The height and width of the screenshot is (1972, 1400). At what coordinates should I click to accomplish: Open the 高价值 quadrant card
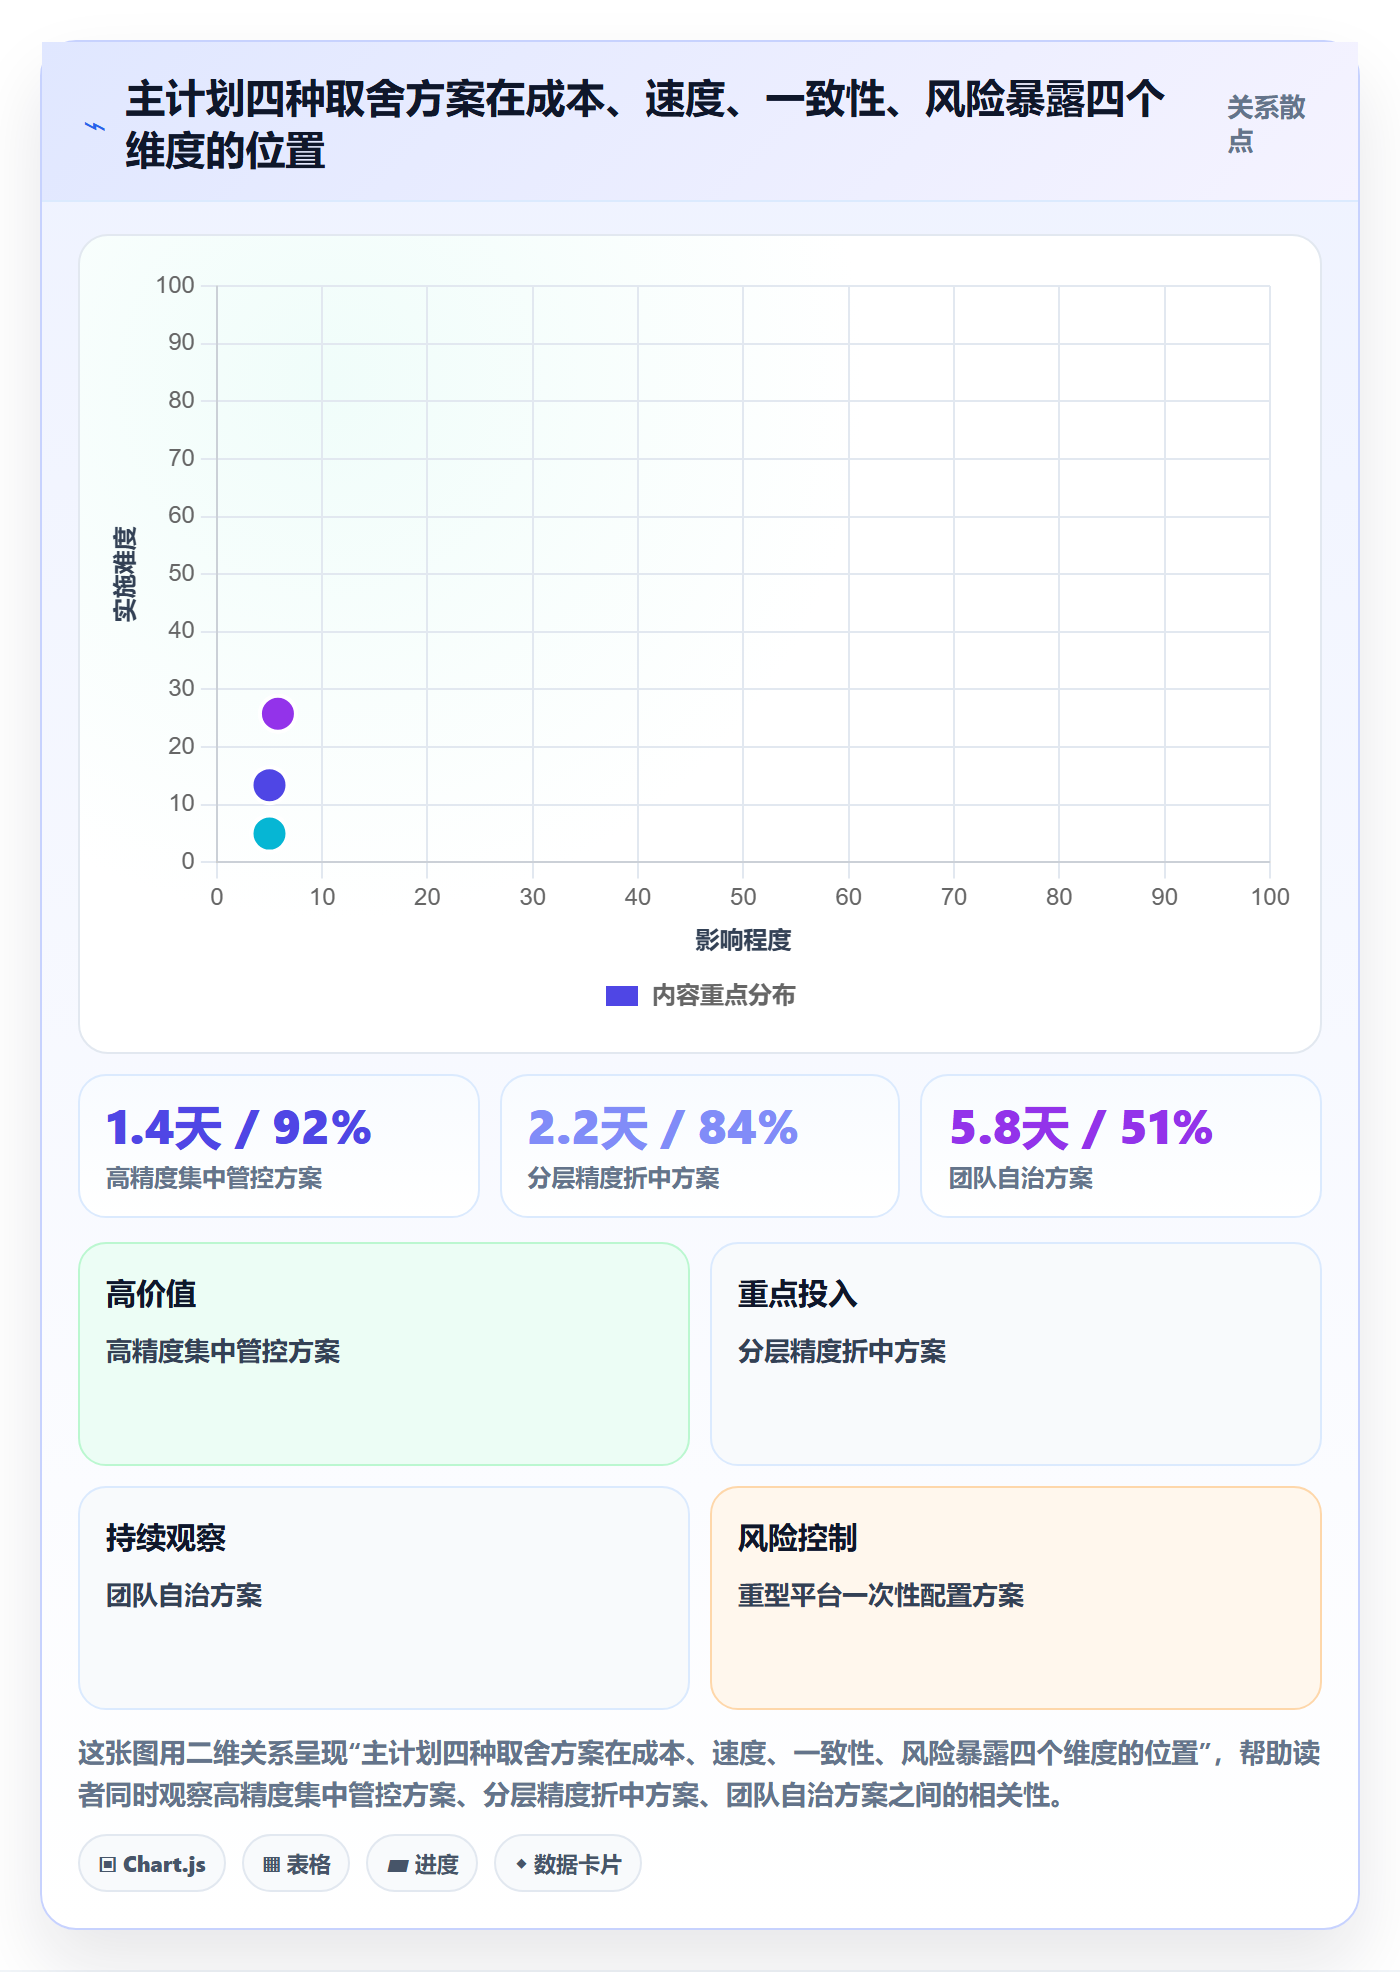point(384,1354)
